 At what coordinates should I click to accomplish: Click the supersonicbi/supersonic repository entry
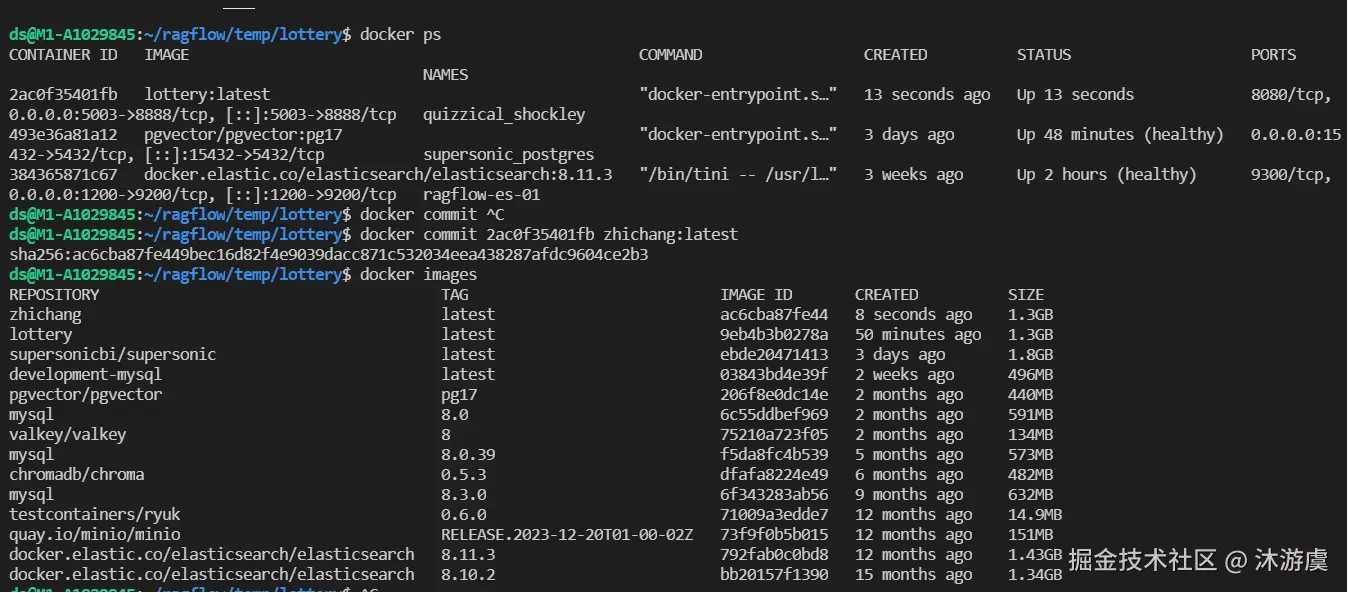(x=112, y=354)
